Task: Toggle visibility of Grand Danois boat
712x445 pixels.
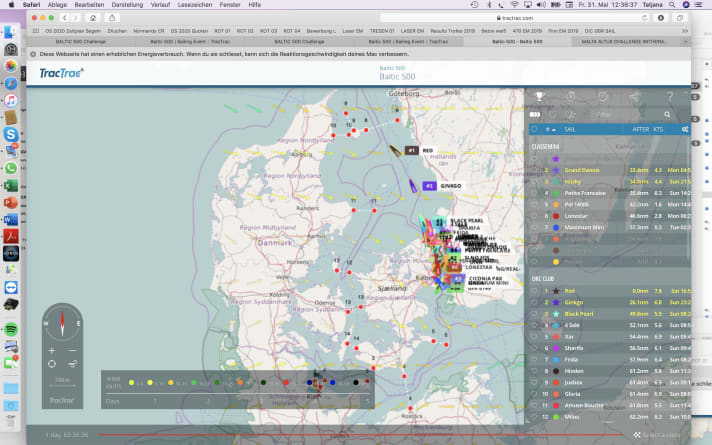Action: (534, 170)
